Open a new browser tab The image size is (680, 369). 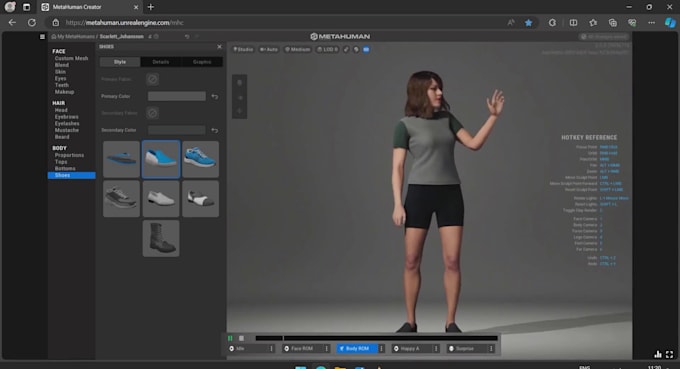[x=150, y=7]
